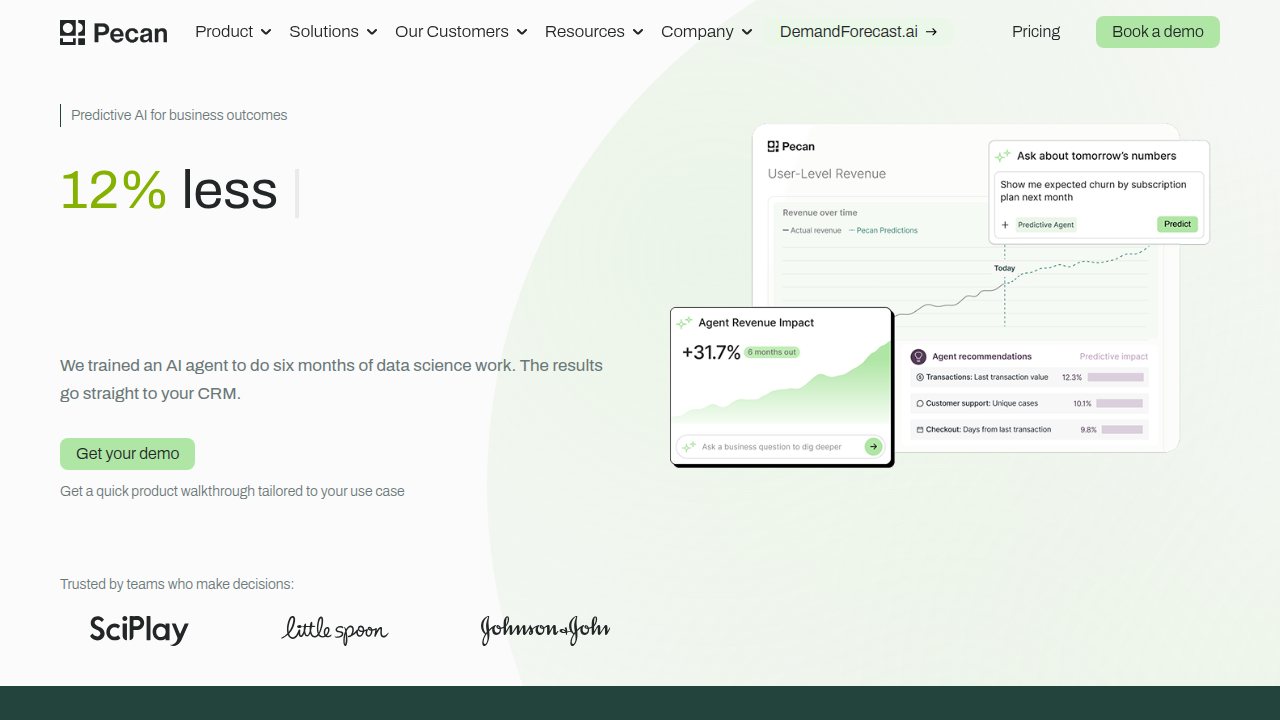The image size is (1280, 720).
Task: Expand the Company dropdown menu
Action: 707,32
